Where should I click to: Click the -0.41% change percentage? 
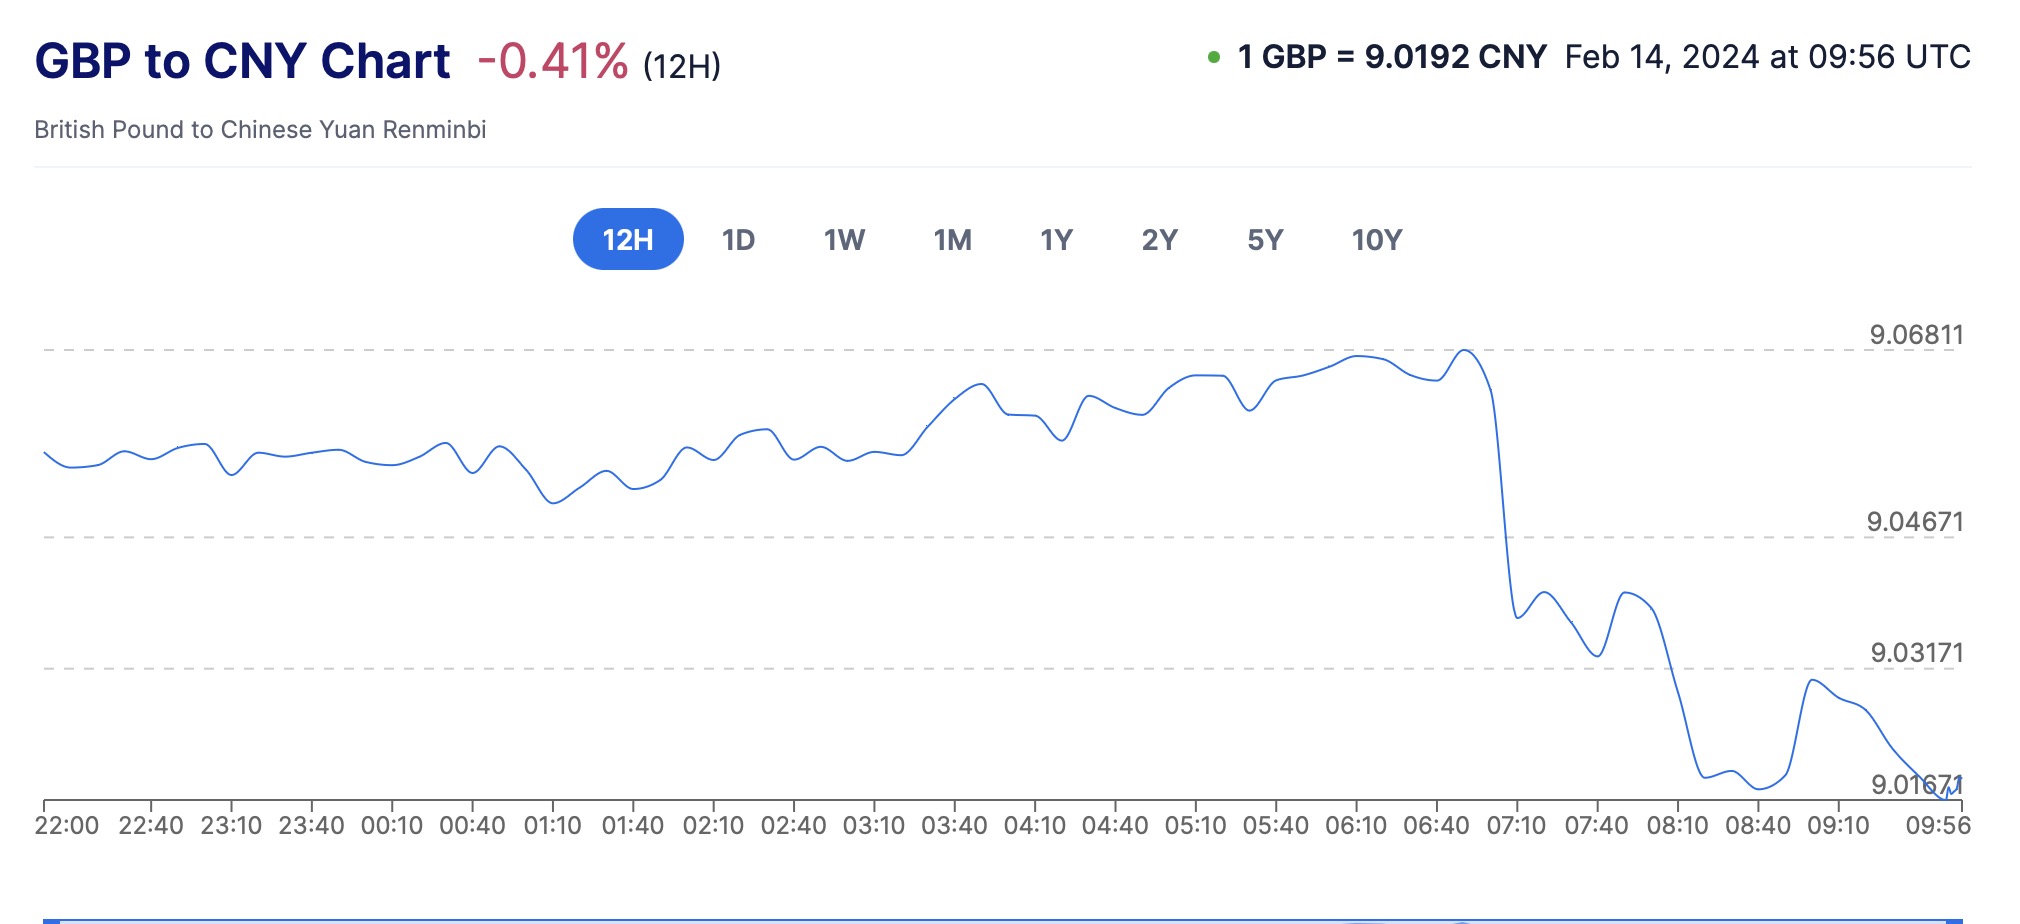tap(553, 62)
